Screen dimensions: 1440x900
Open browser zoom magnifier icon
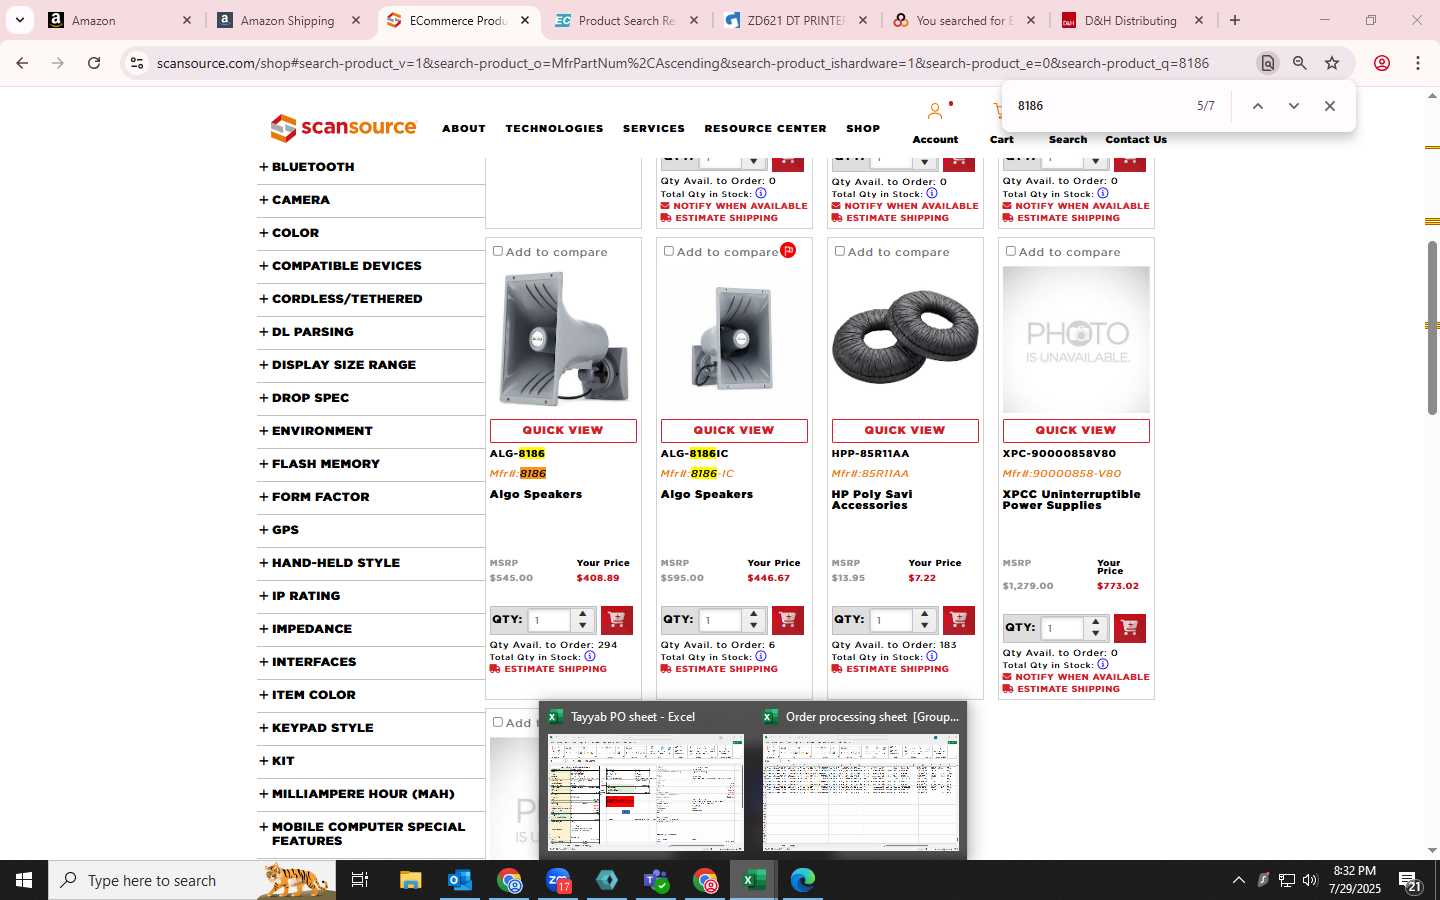1299,63
